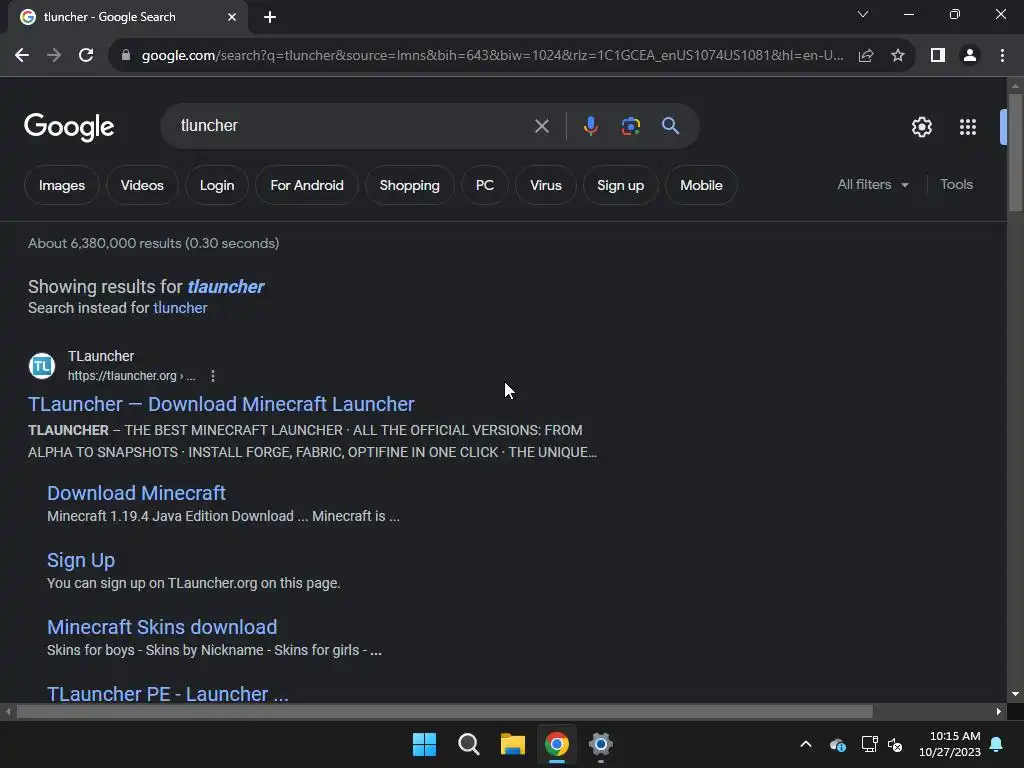1024x768 pixels.
Task: Search by image with Google Lens
Action: click(630, 126)
